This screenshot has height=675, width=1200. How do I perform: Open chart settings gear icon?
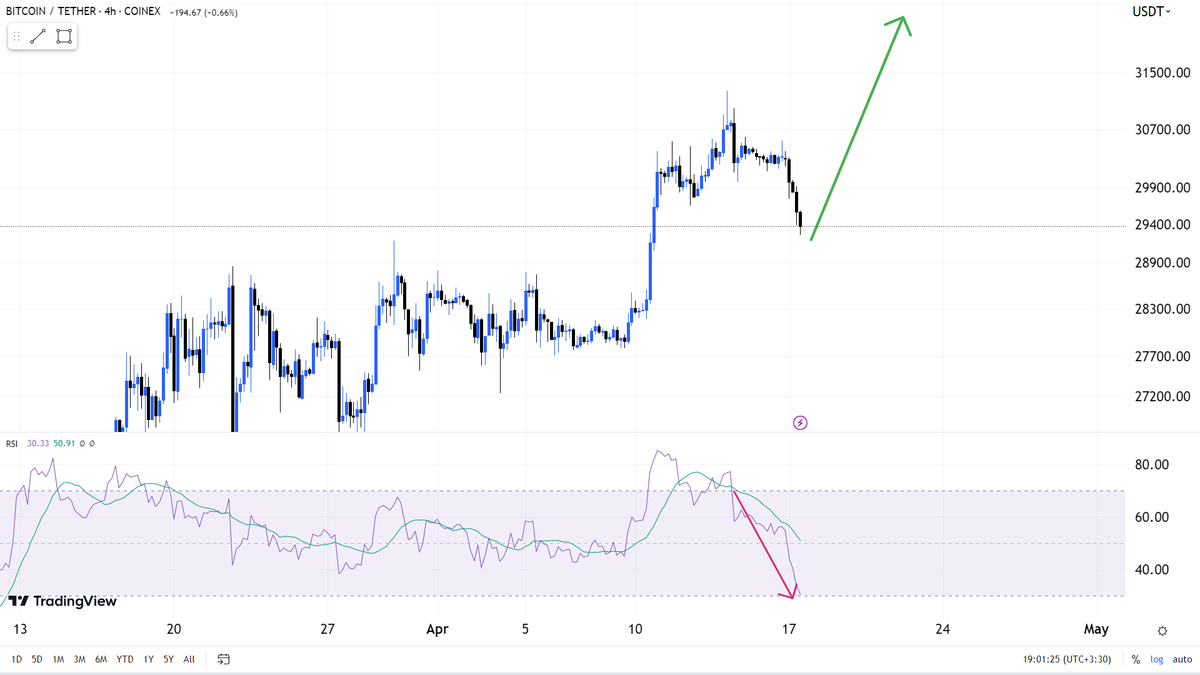click(1162, 631)
